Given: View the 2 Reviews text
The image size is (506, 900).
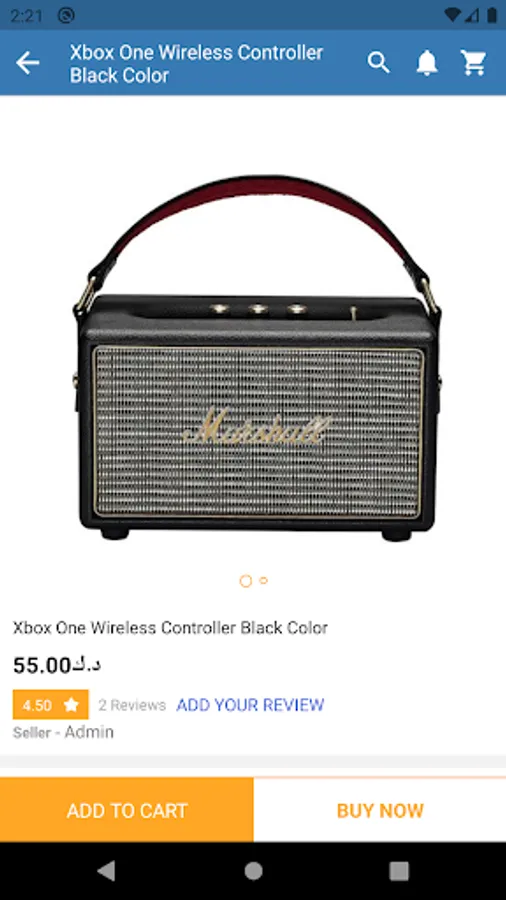Looking at the screenshot, I should pyautogui.click(x=132, y=705).
